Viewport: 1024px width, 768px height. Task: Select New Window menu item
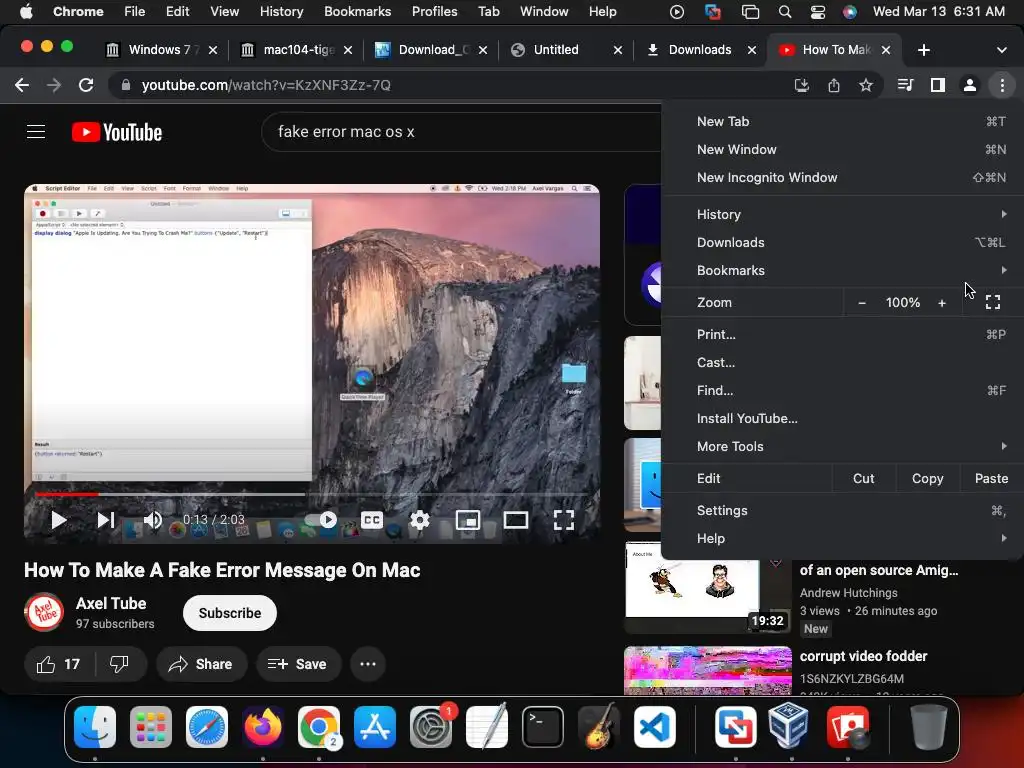[x=842, y=150]
